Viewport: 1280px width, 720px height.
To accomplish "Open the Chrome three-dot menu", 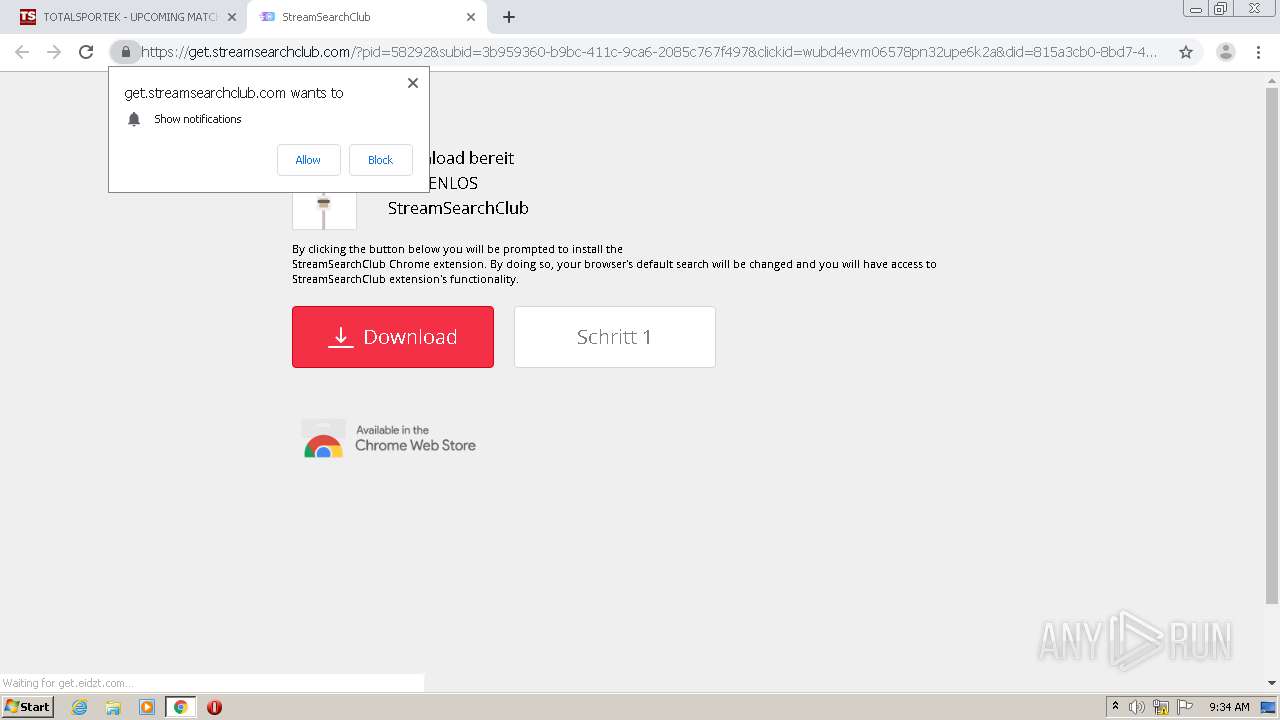I will (1258, 52).
